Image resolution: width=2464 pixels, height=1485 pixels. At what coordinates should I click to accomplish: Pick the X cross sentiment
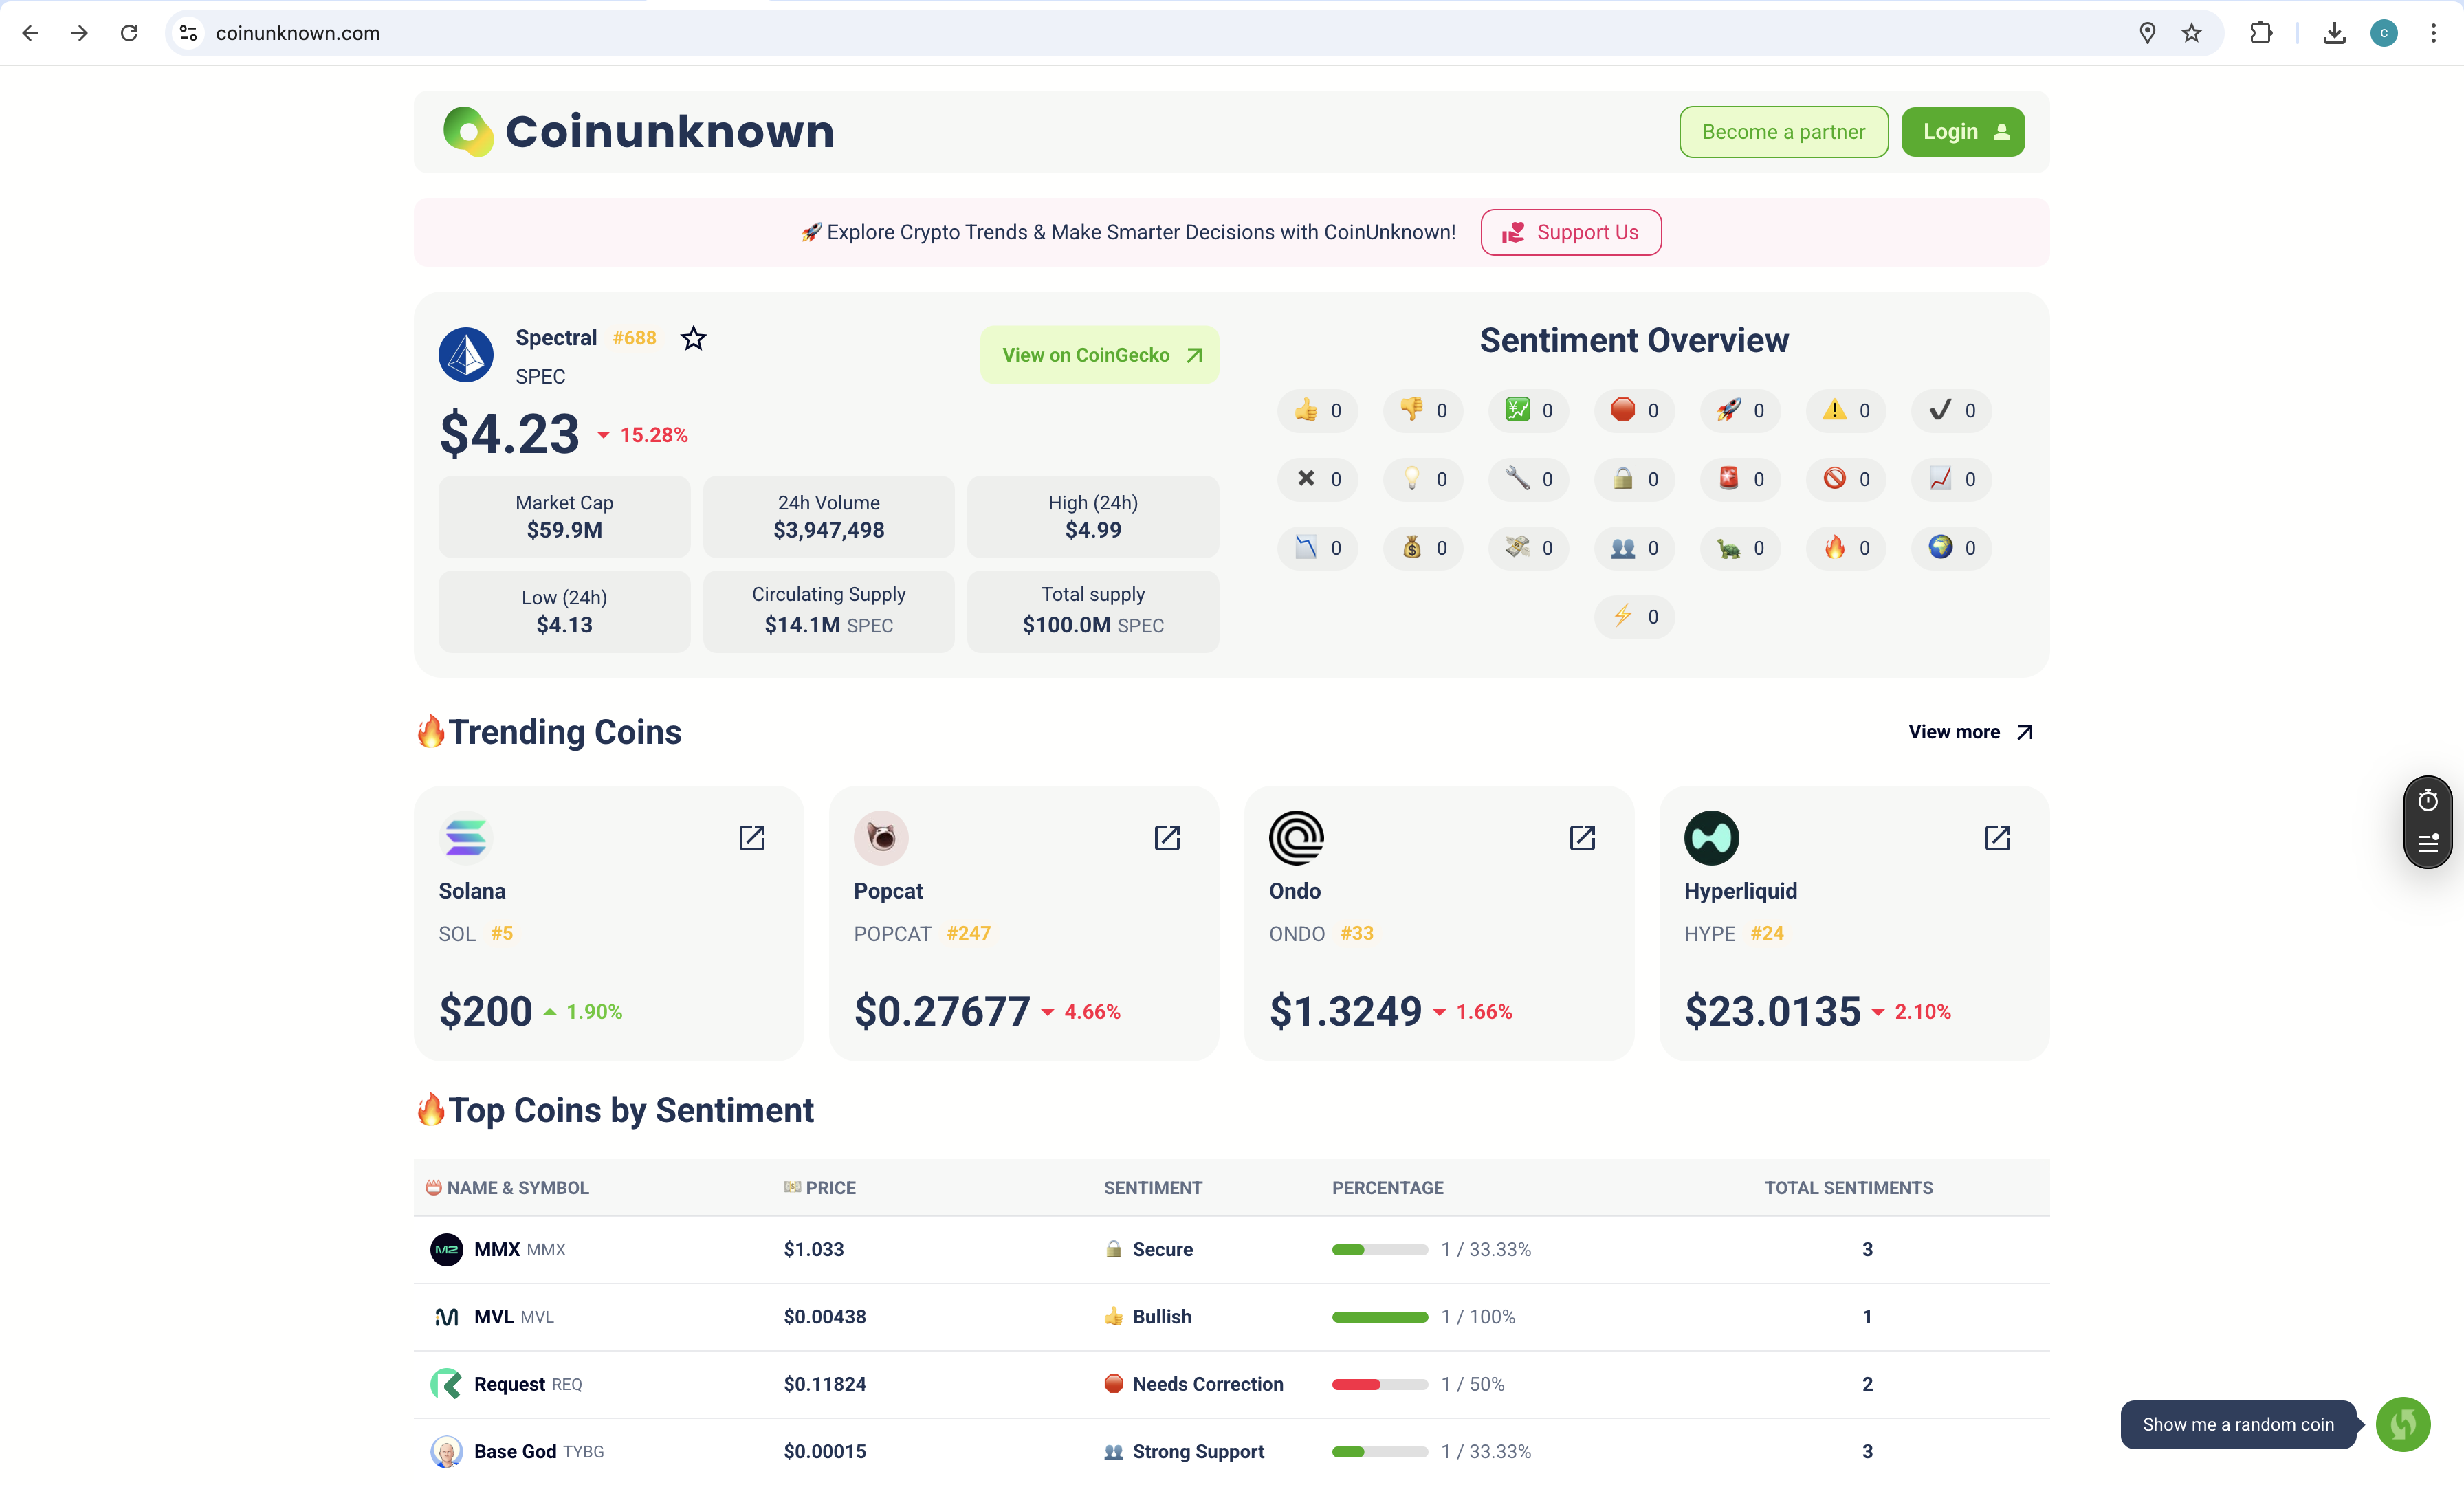[x=1317, y=479]
